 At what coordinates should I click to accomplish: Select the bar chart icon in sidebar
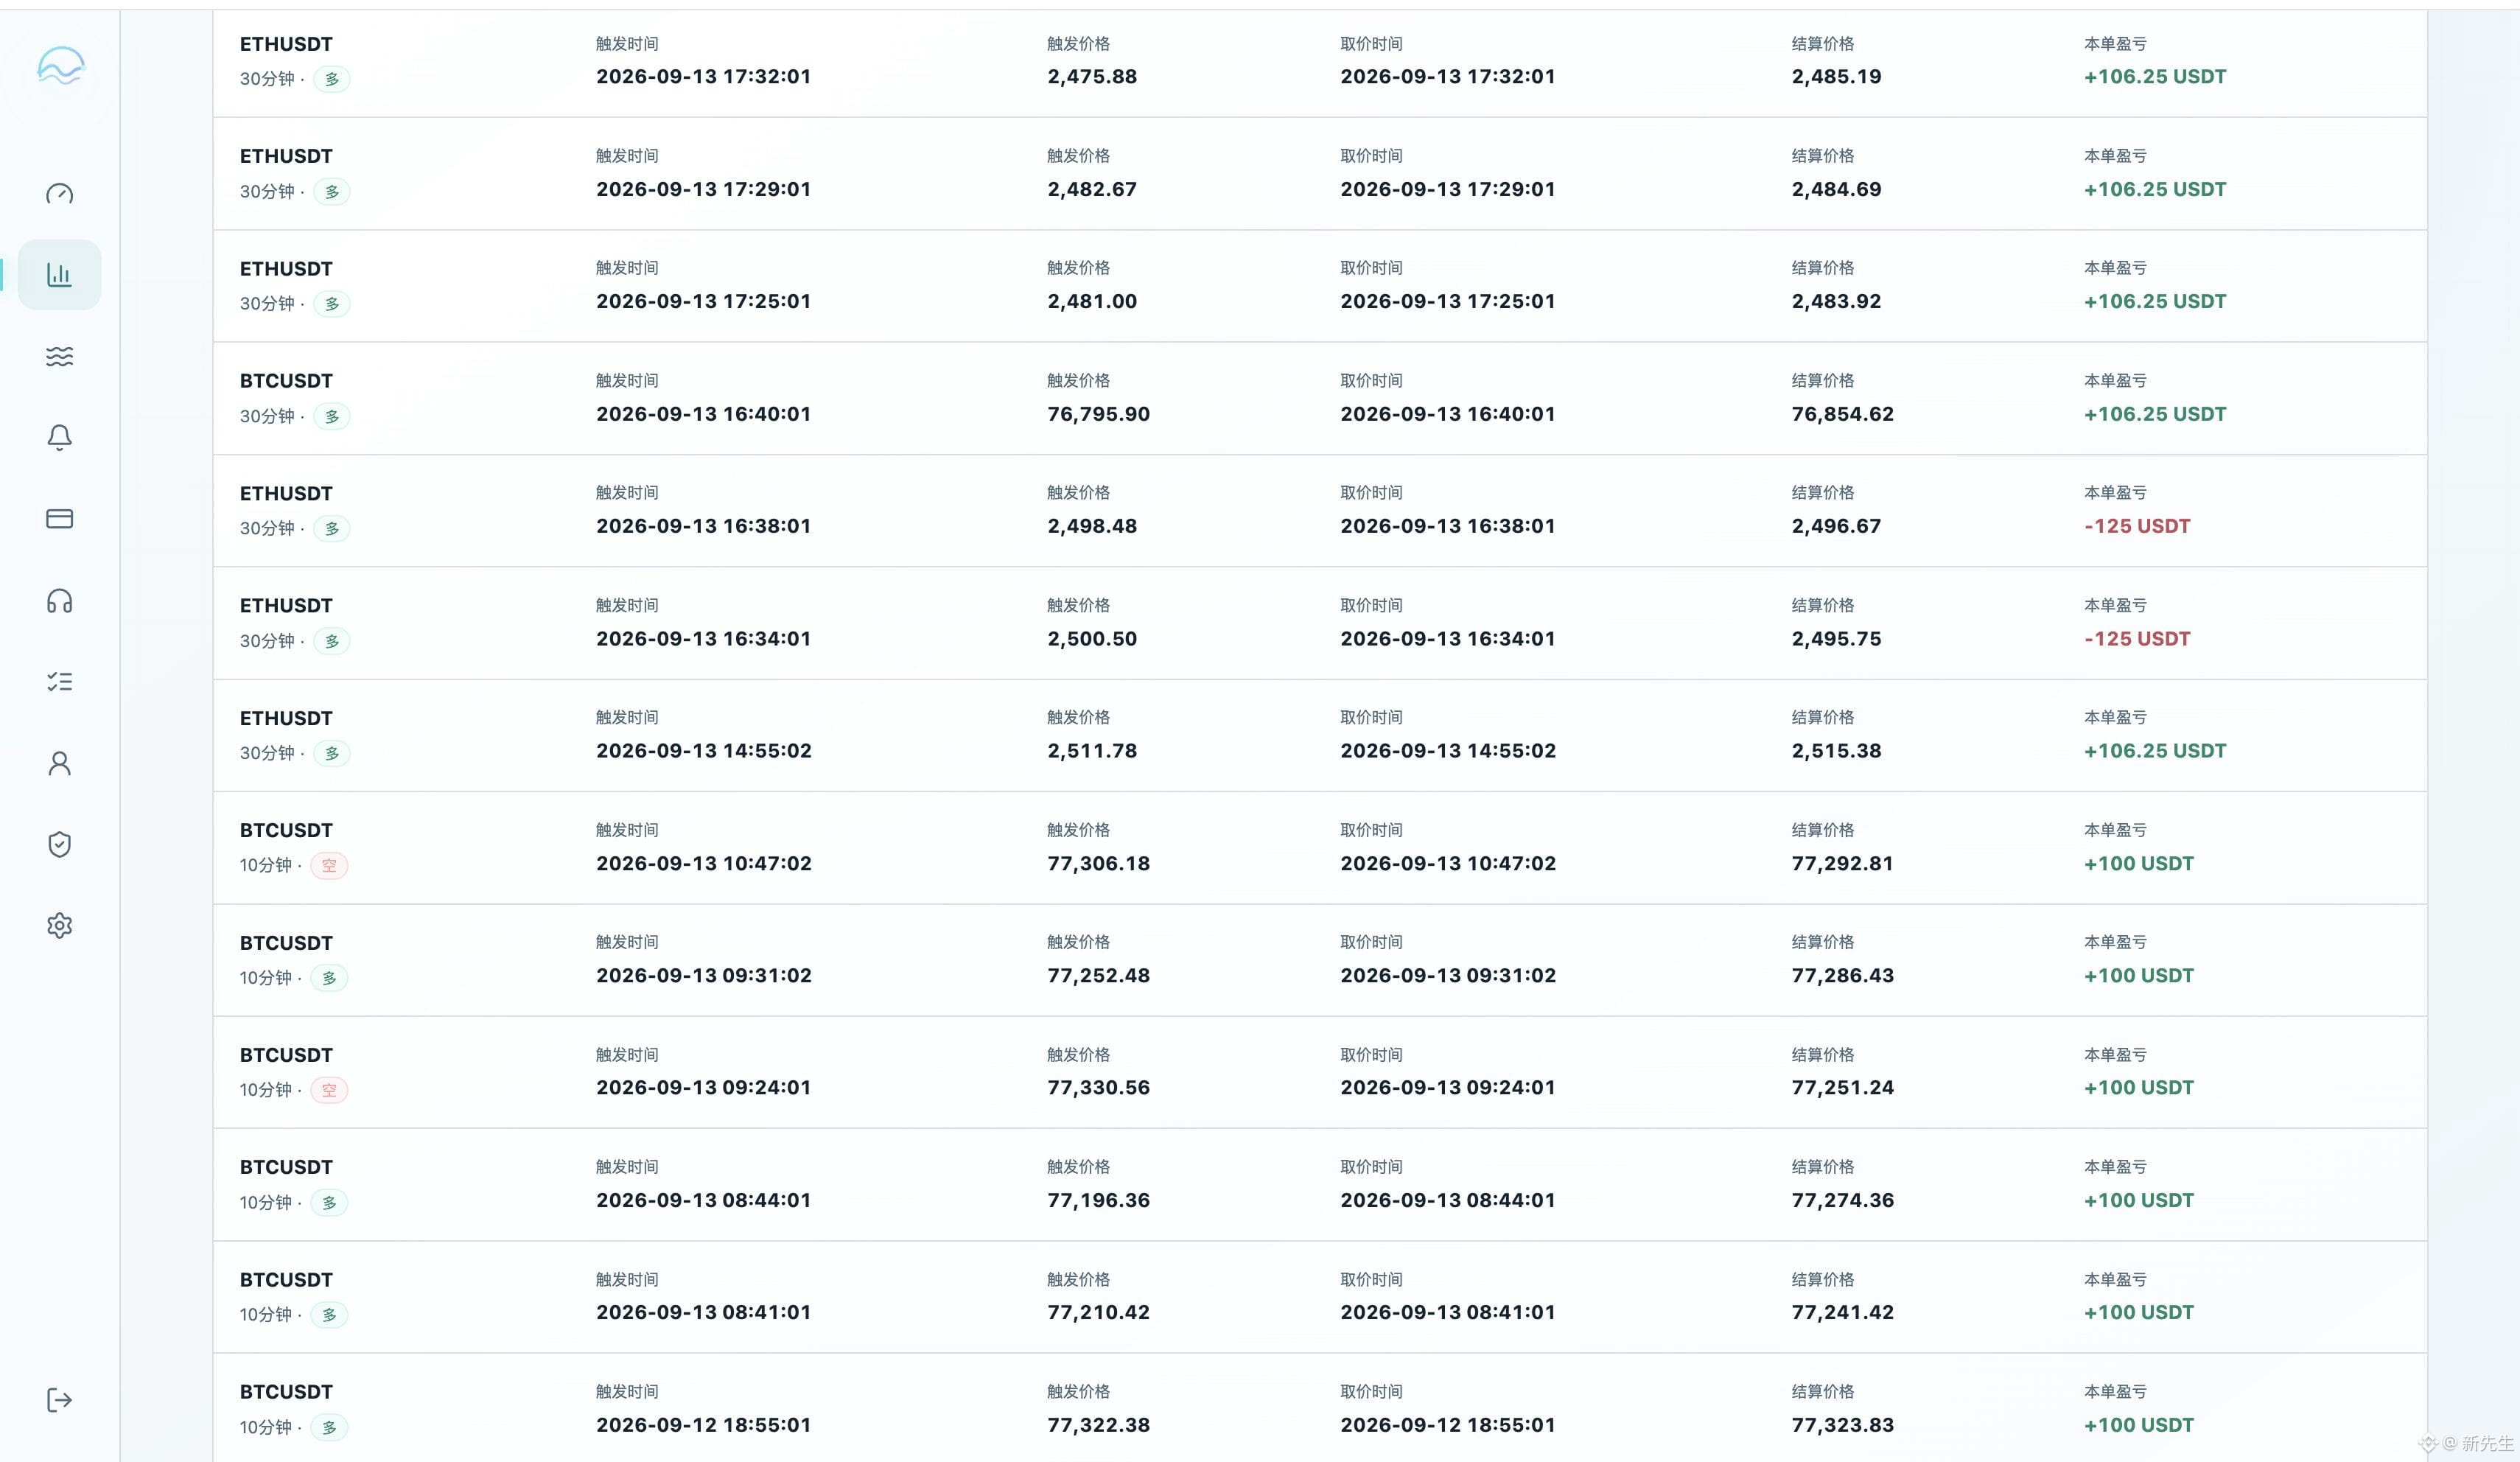click(59, 275)
